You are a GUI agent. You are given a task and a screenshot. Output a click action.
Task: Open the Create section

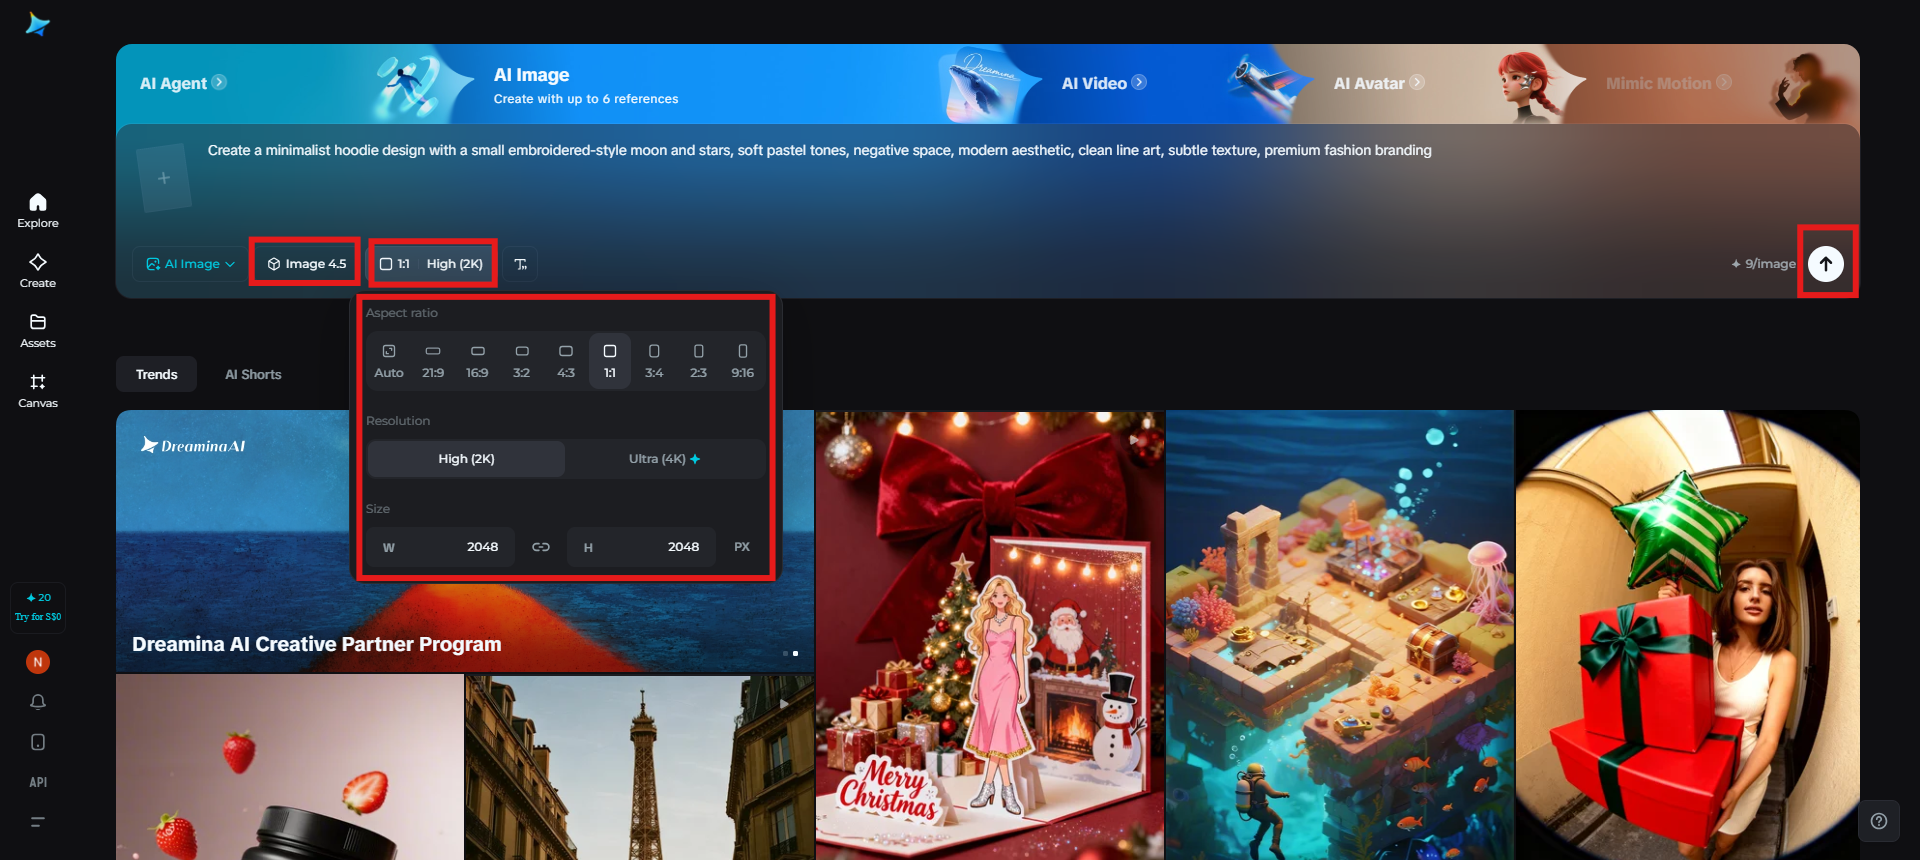(x=38, y=271)
